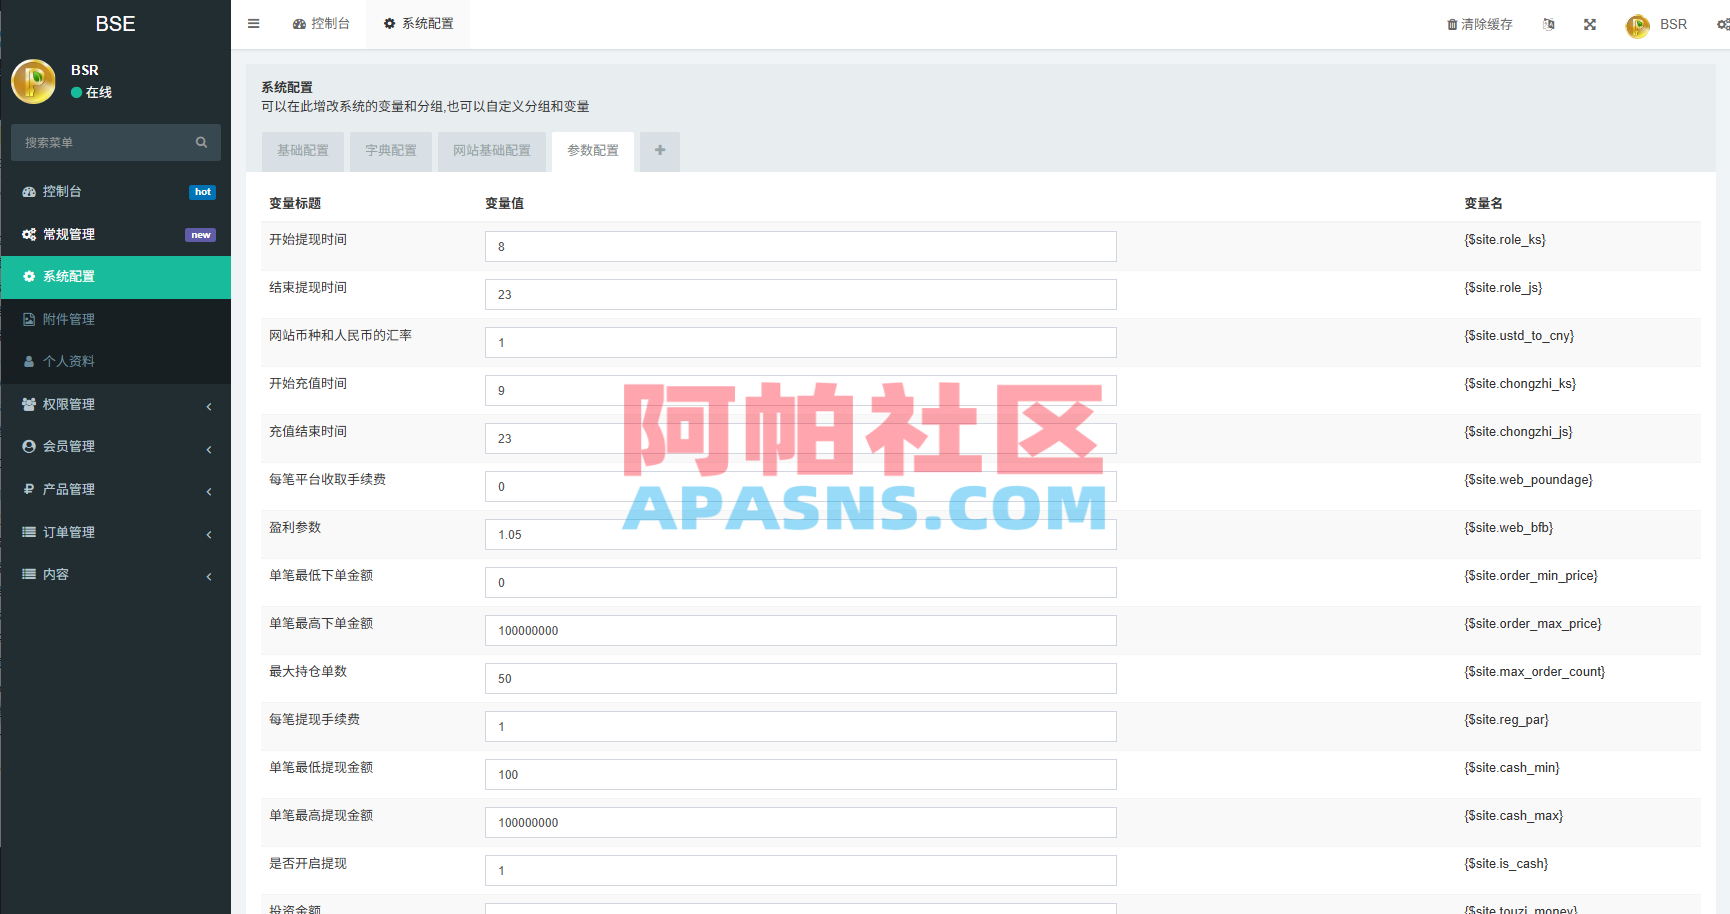Click the 最大持仓单数 input field

click(x=801, y=679)
